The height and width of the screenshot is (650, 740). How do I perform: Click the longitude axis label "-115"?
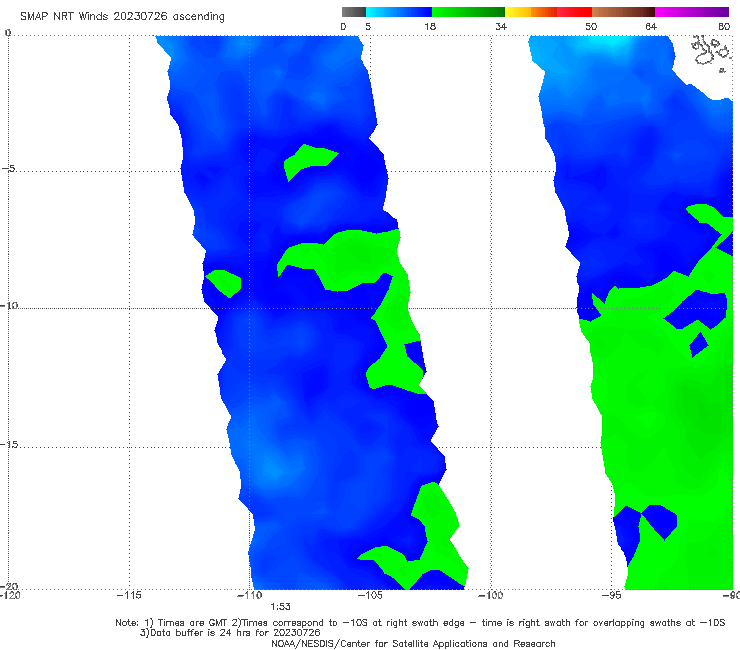[x=129, y=595]
